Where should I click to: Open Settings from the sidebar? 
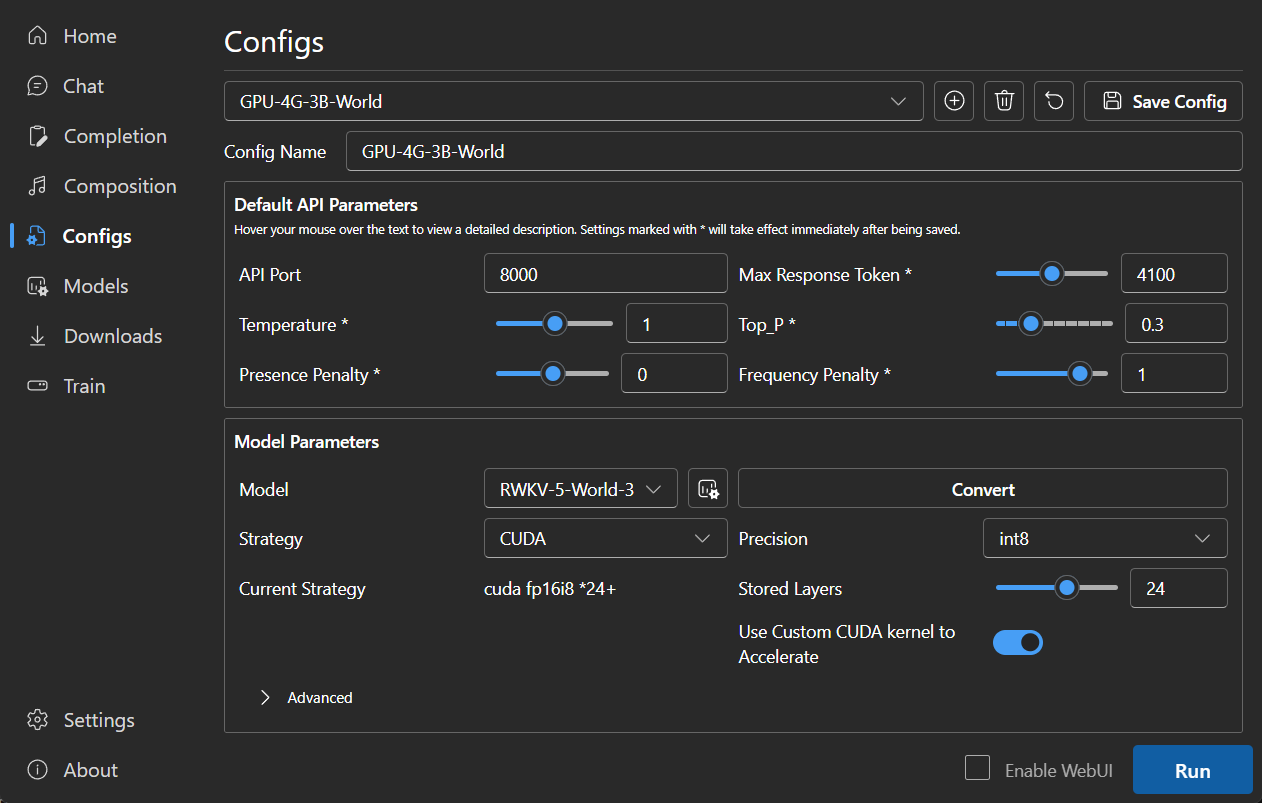98,720
